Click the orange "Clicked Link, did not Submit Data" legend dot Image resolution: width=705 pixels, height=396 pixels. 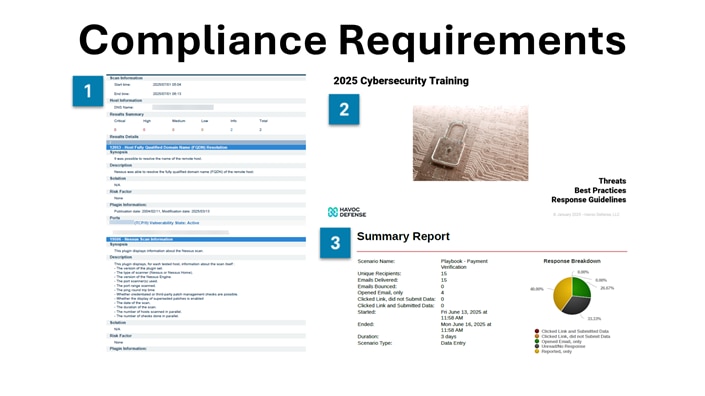click(x=536, y=336)
